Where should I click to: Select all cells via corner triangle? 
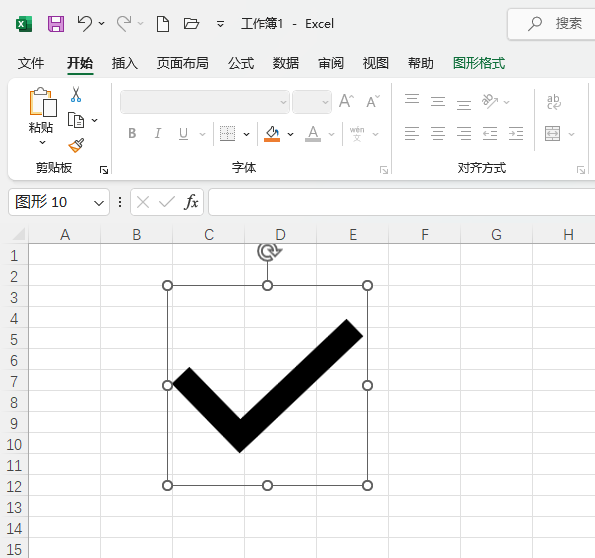pyautogui.click(x=19, y=234)
